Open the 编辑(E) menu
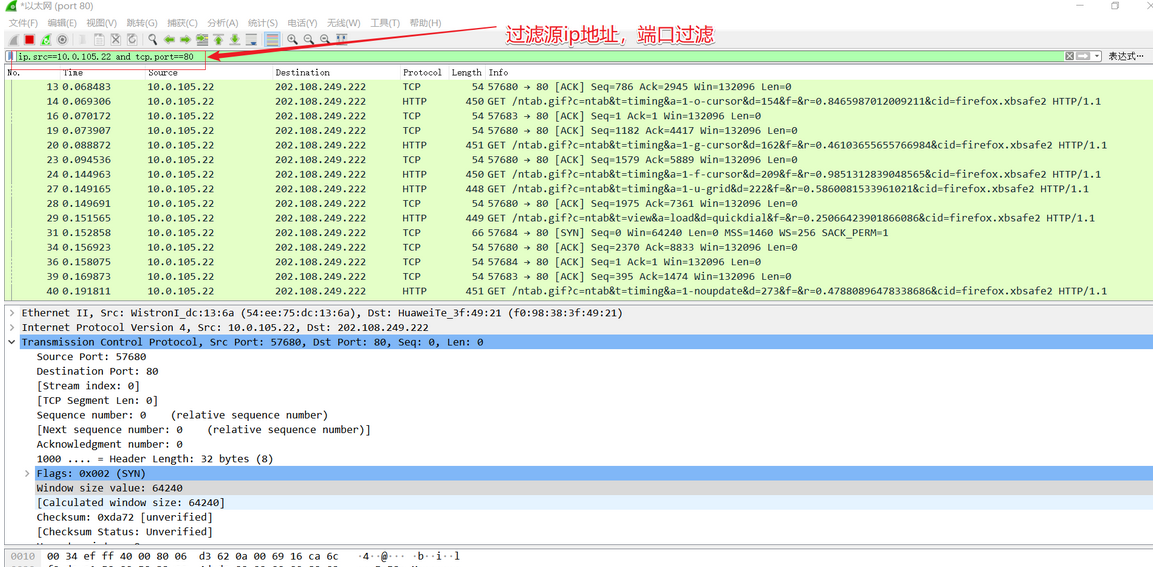This screenshot has width=1153, height=567. [62, 24]
